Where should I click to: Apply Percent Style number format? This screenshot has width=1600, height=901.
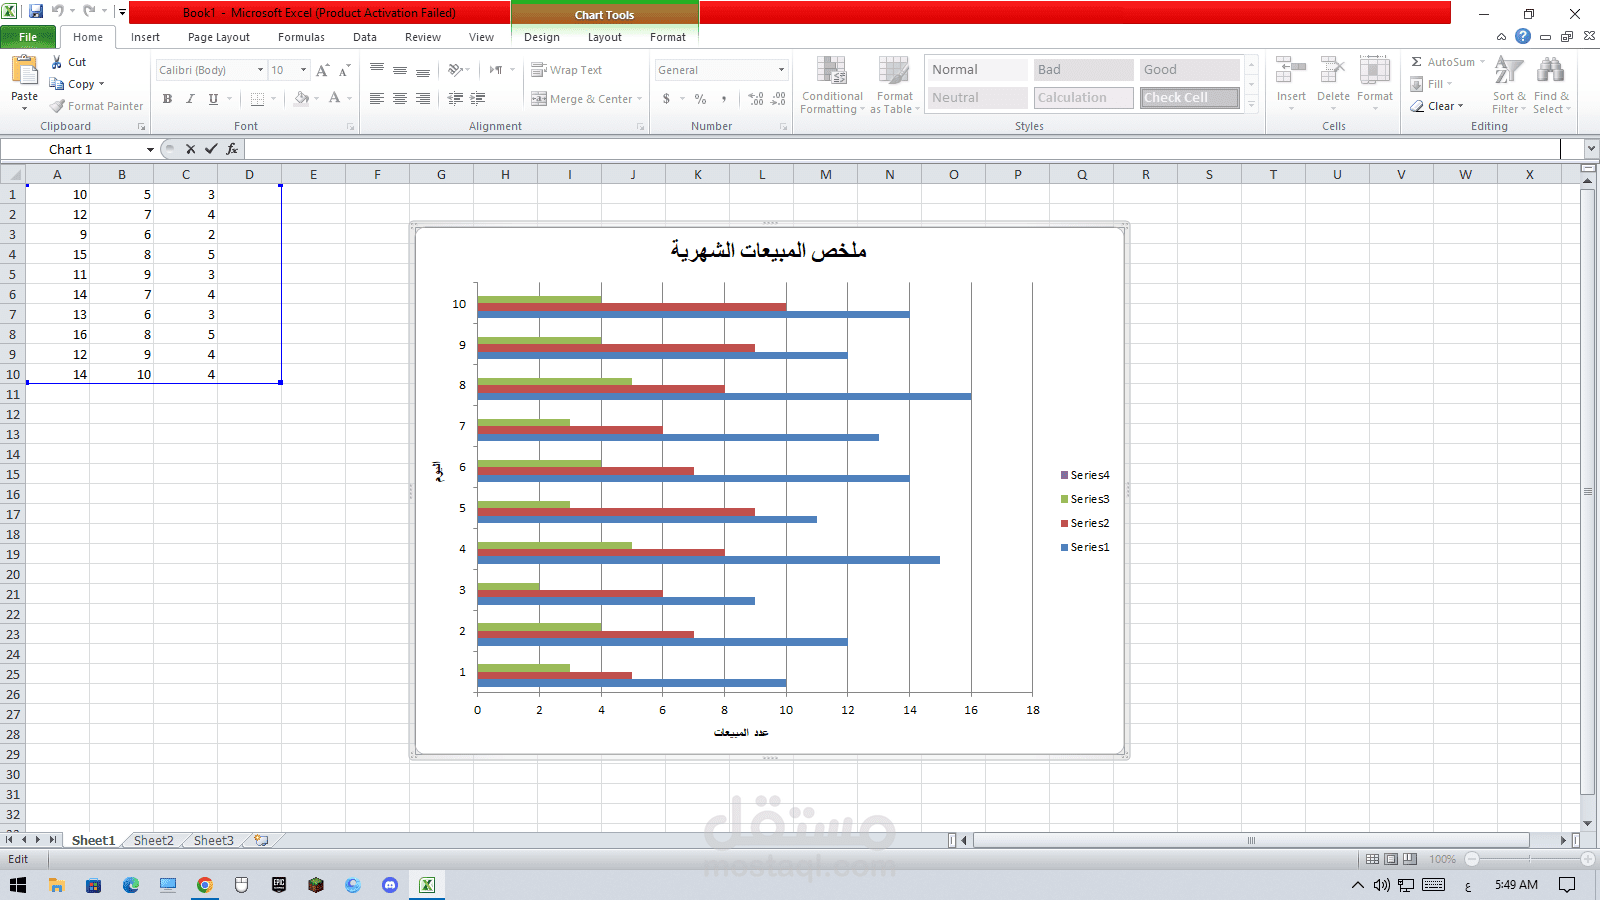(700, 98)
